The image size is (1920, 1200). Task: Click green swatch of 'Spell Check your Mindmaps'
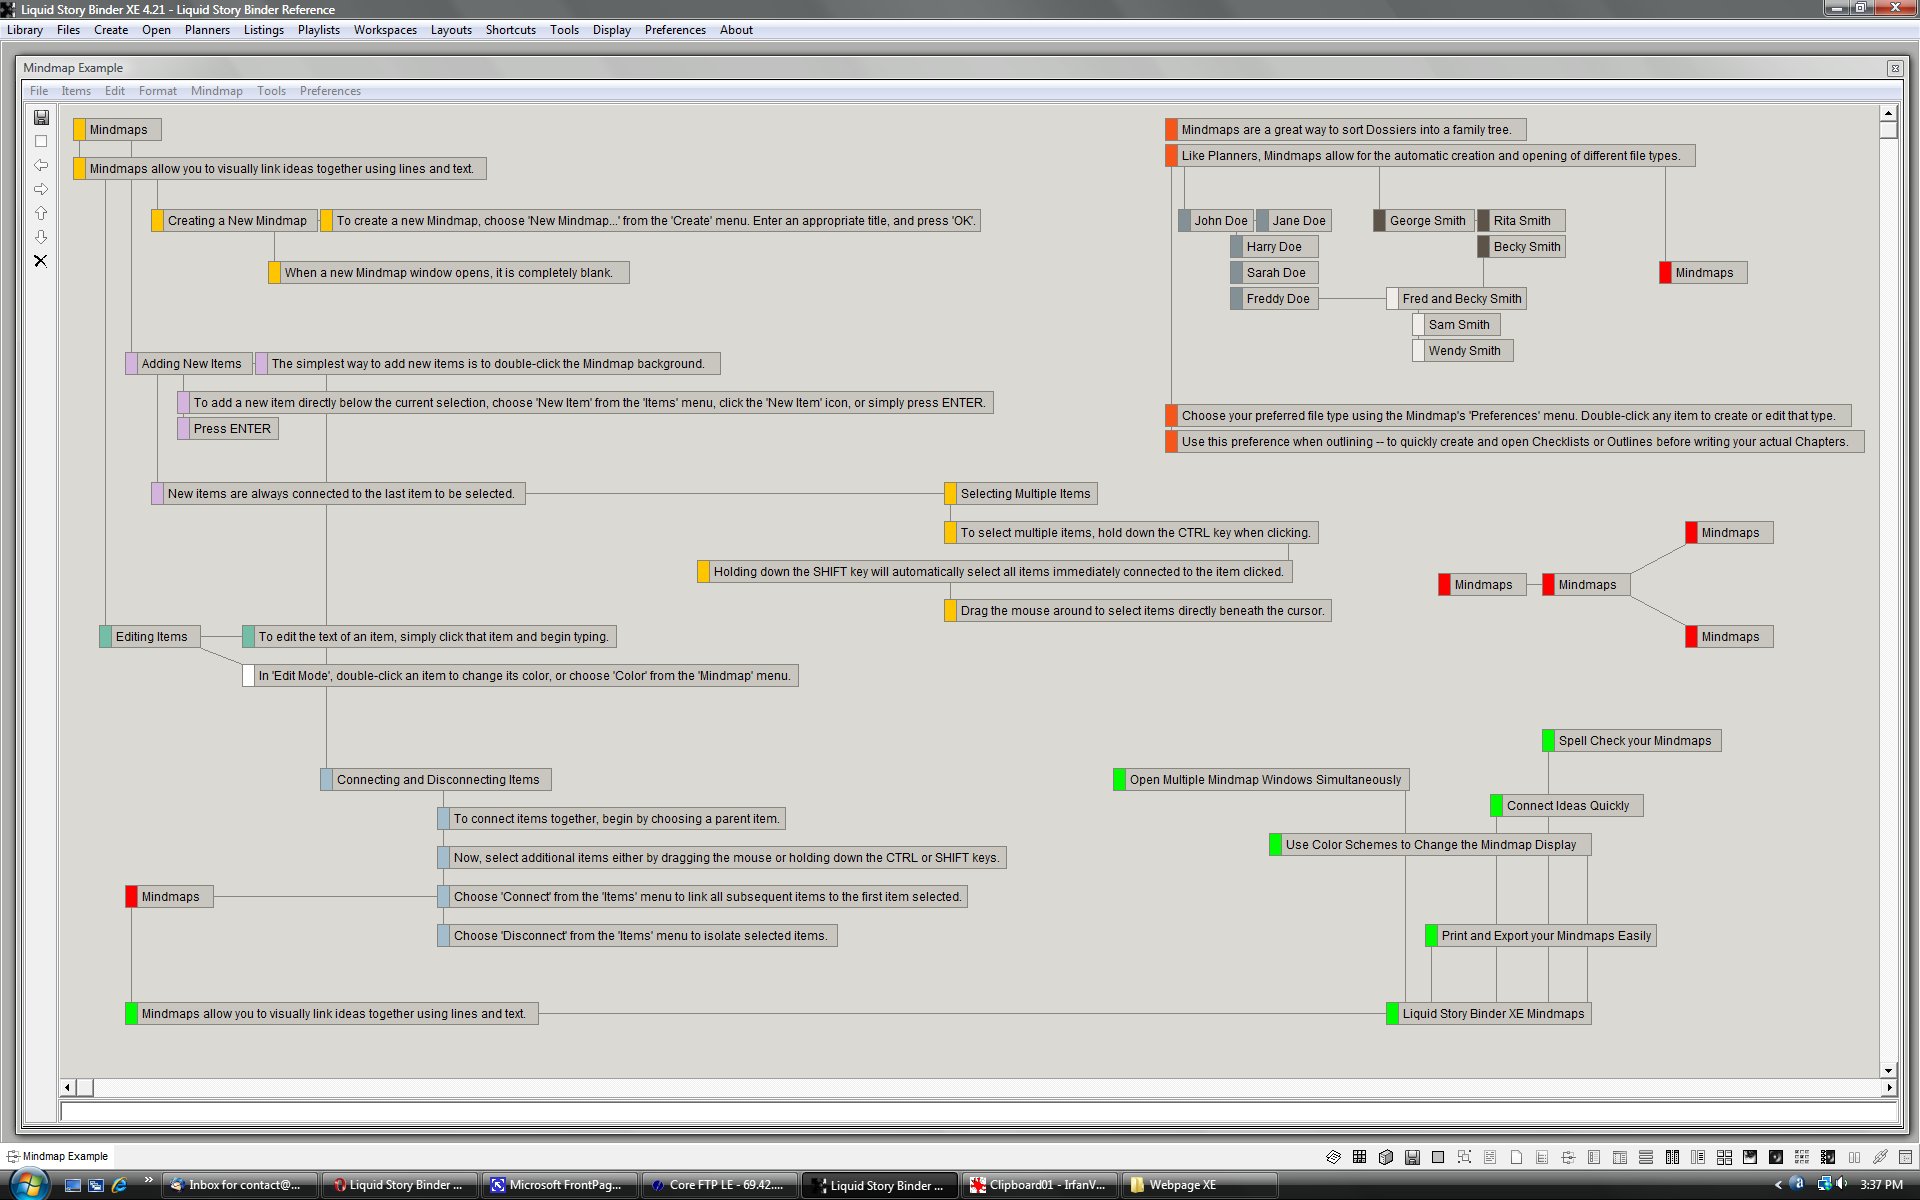(1548, 741)
